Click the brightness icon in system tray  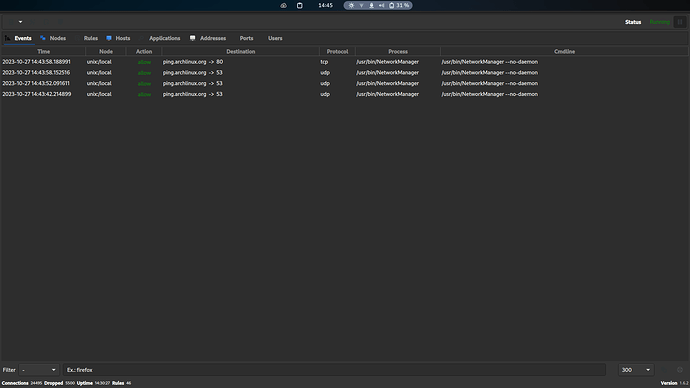(x=351, y=5)
